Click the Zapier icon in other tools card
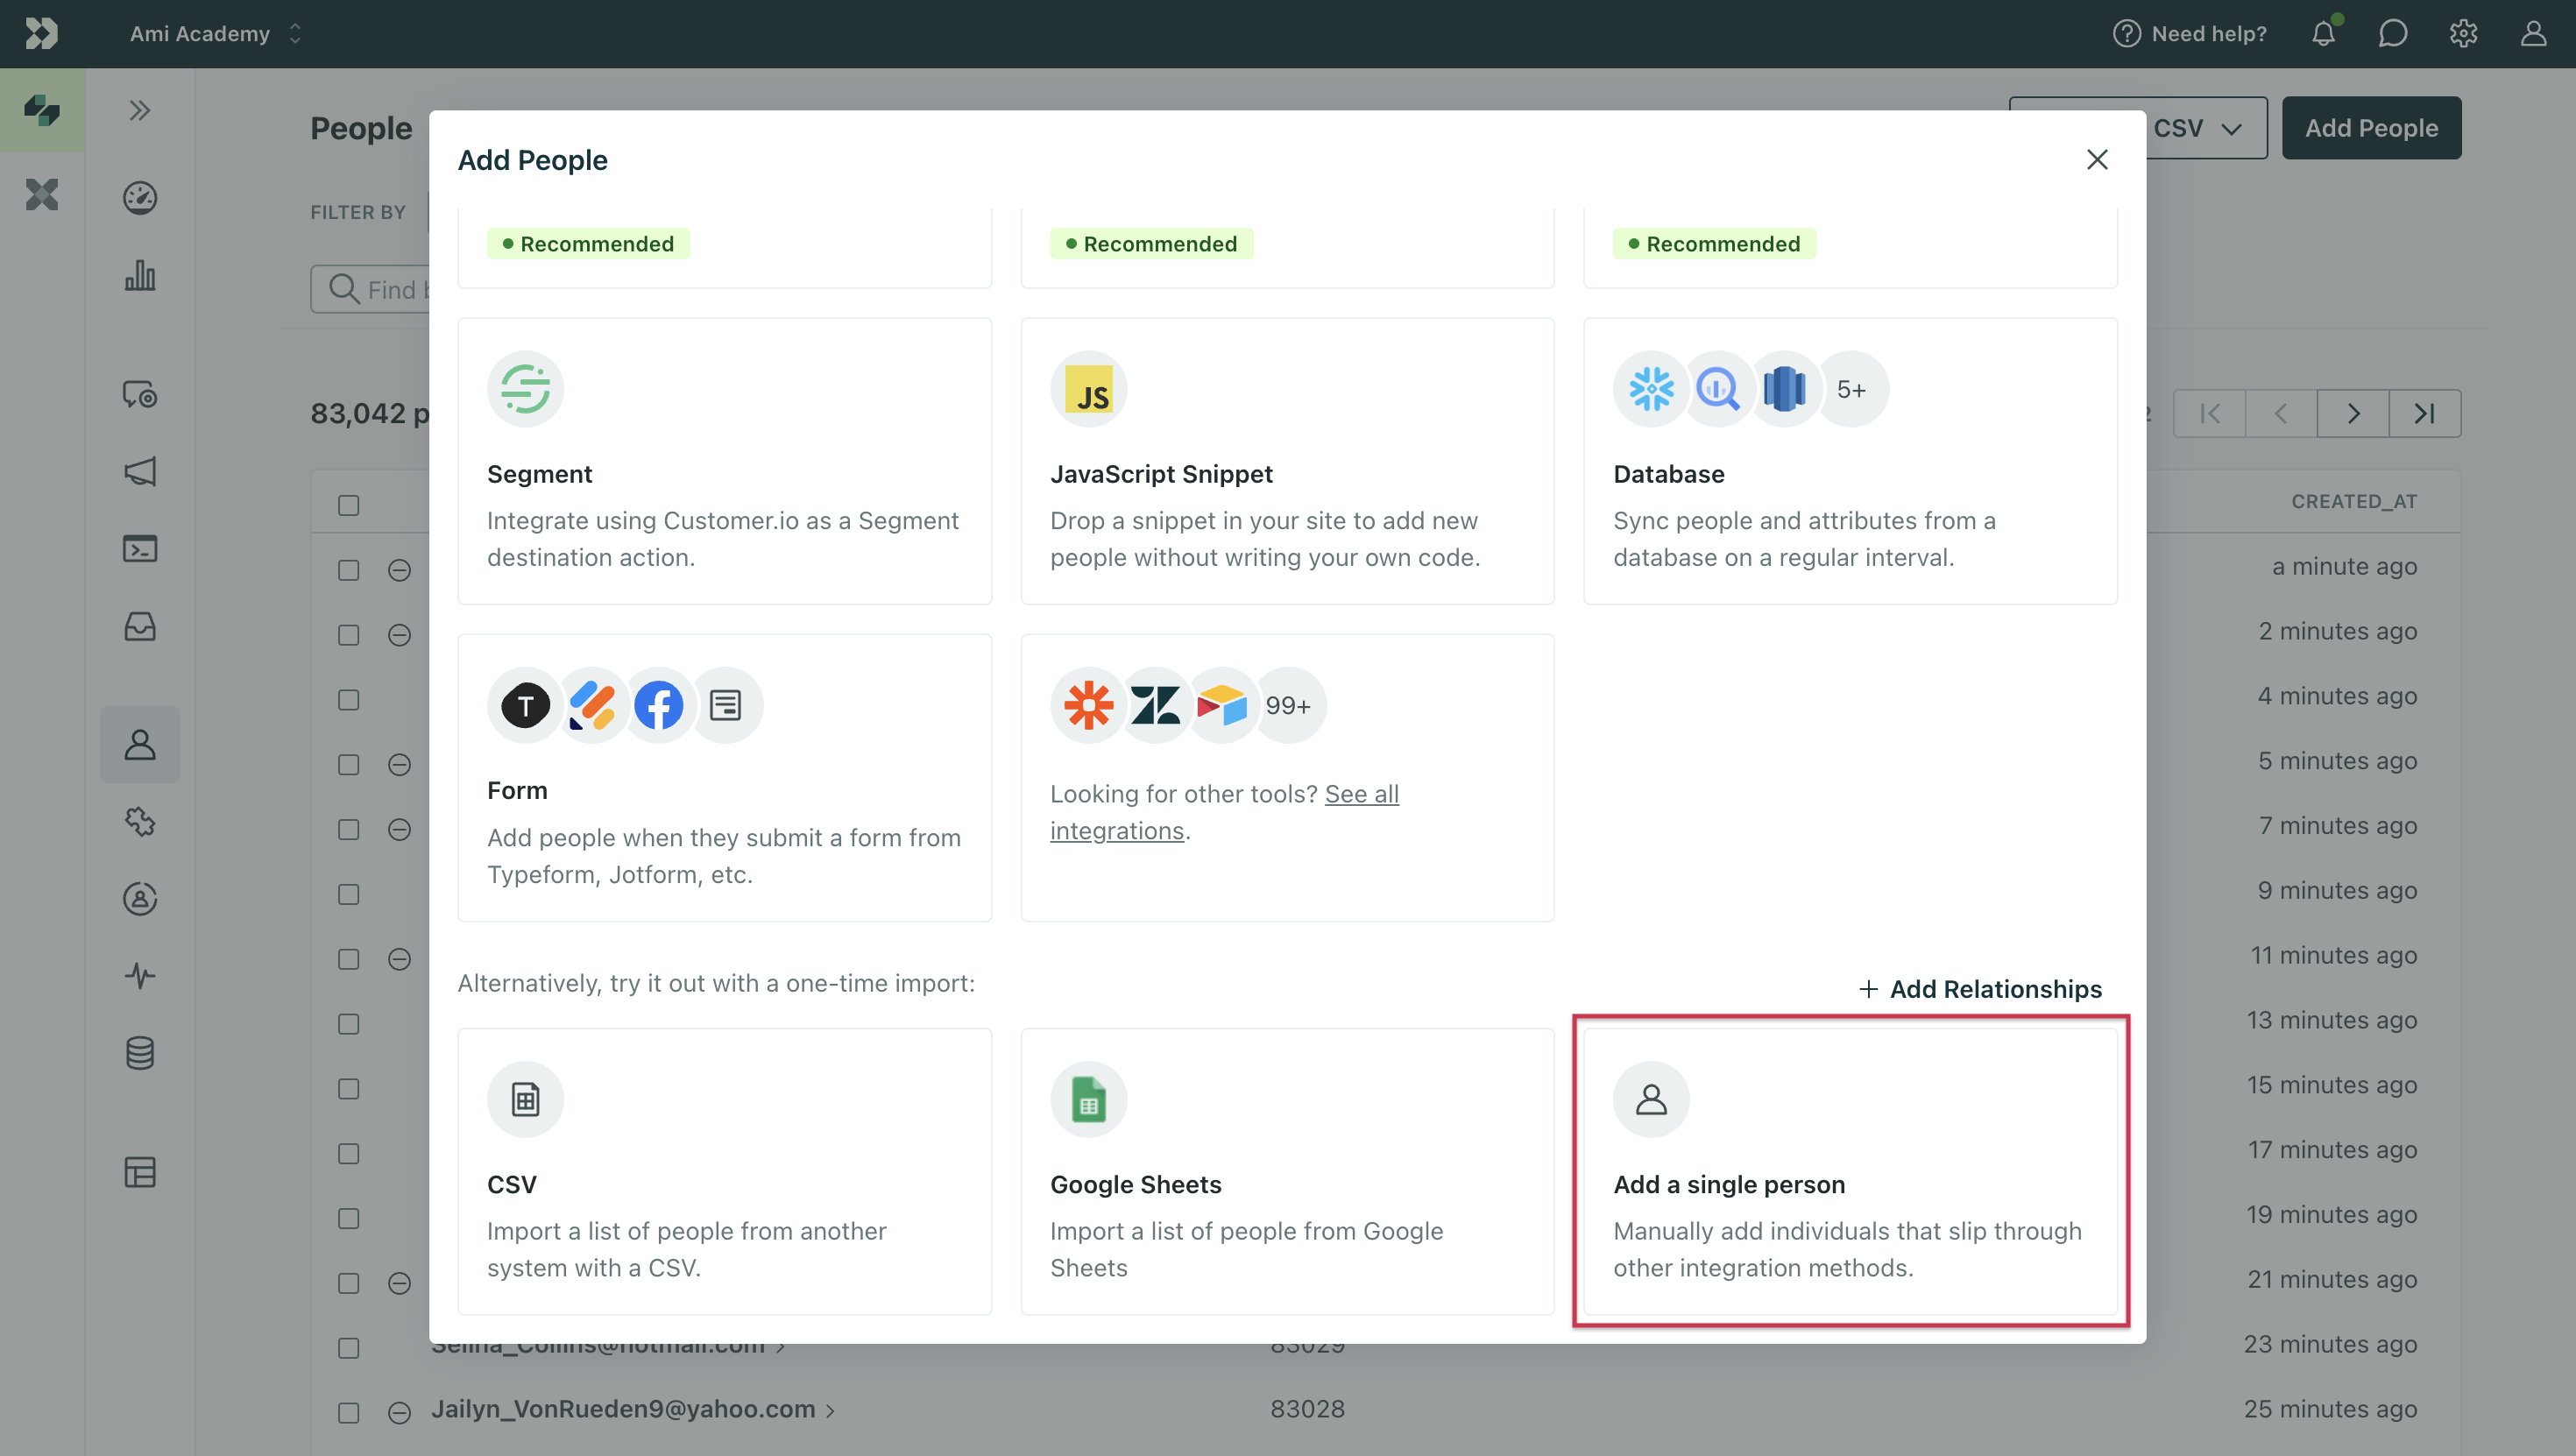The image size is (2576, 1456). (x=1088, y=706)
